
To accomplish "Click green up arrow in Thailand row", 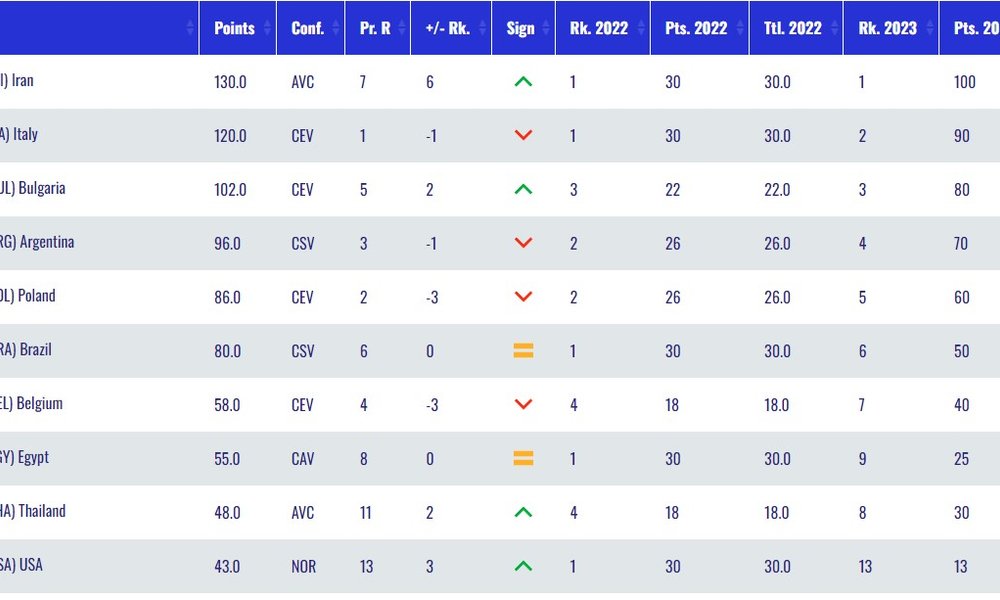I will (523, 512).
